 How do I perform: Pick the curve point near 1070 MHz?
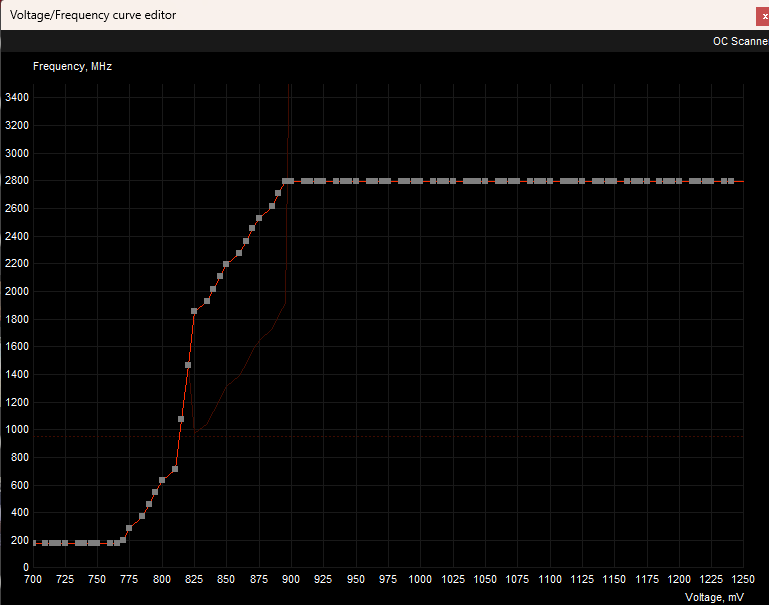coord(181,419)
